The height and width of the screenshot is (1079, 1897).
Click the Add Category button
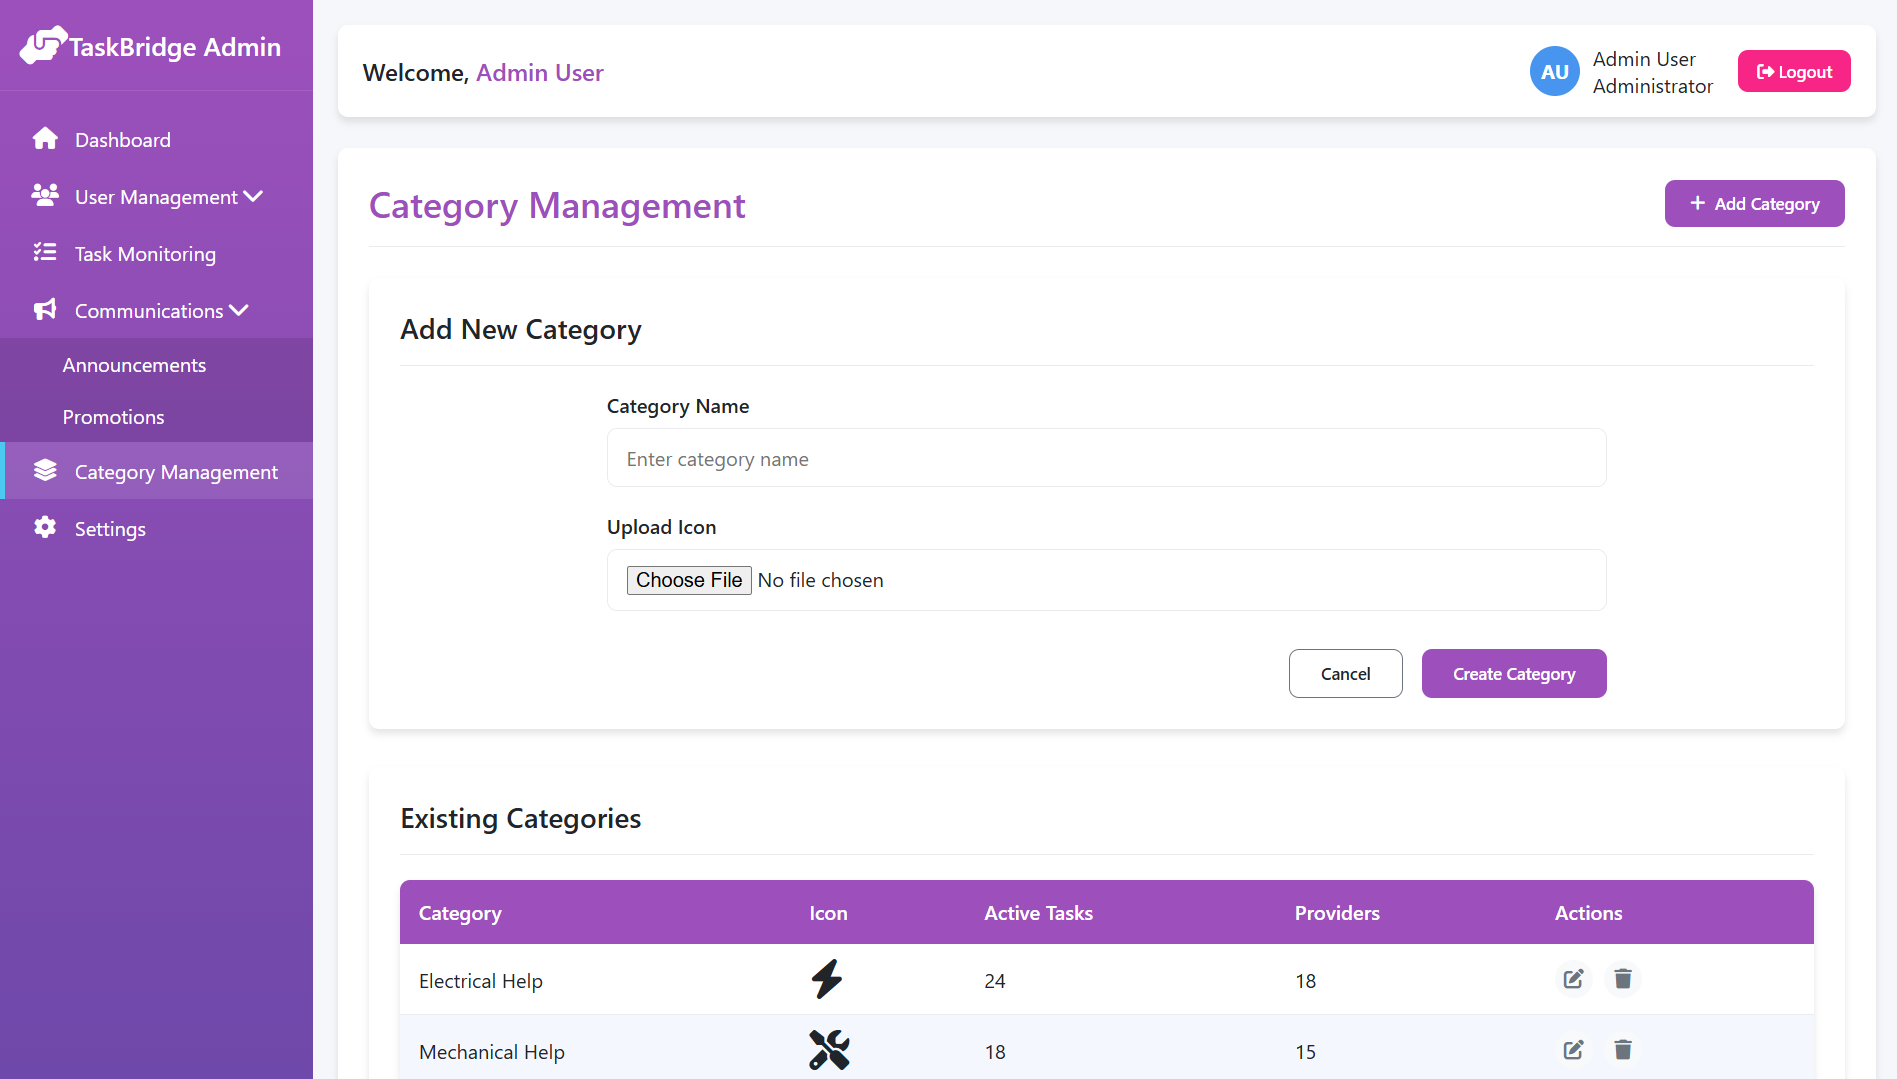click(x=1754, y=203)
